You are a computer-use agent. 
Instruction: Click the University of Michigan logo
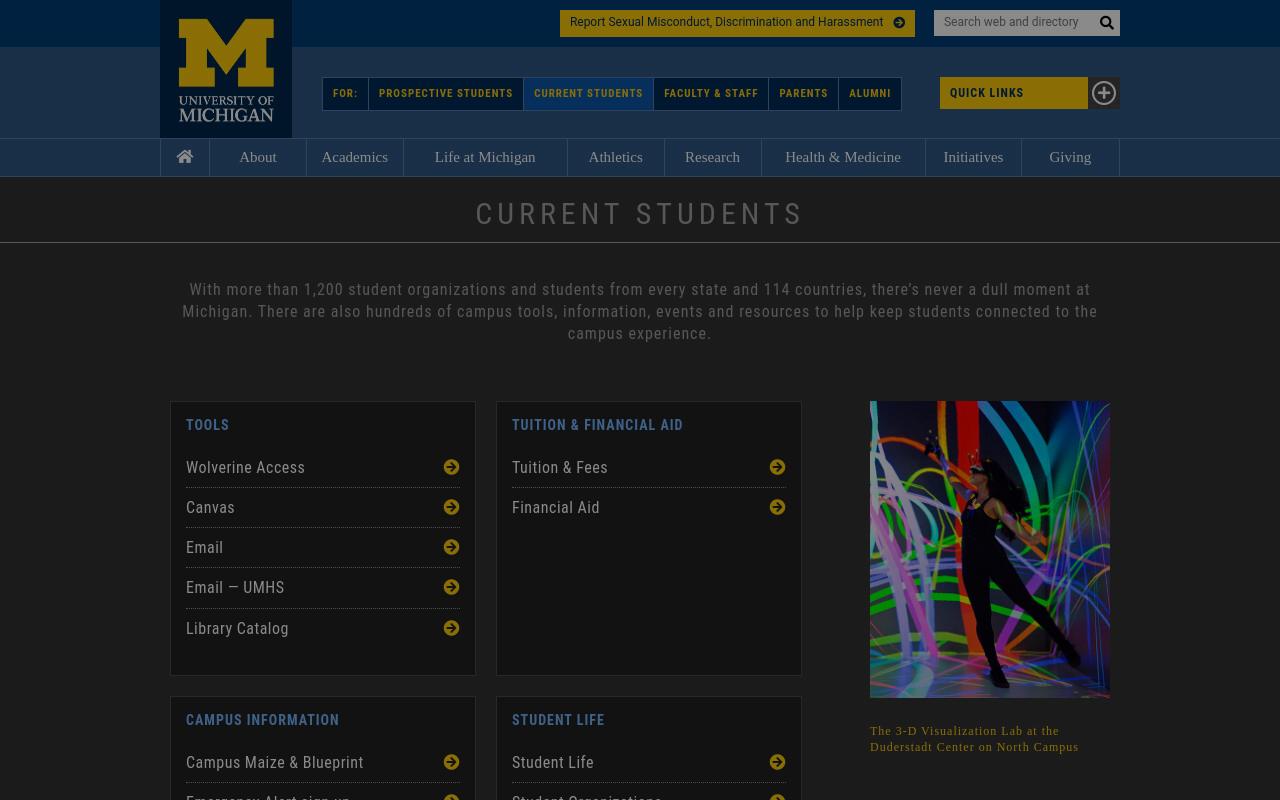pos(226,69)
